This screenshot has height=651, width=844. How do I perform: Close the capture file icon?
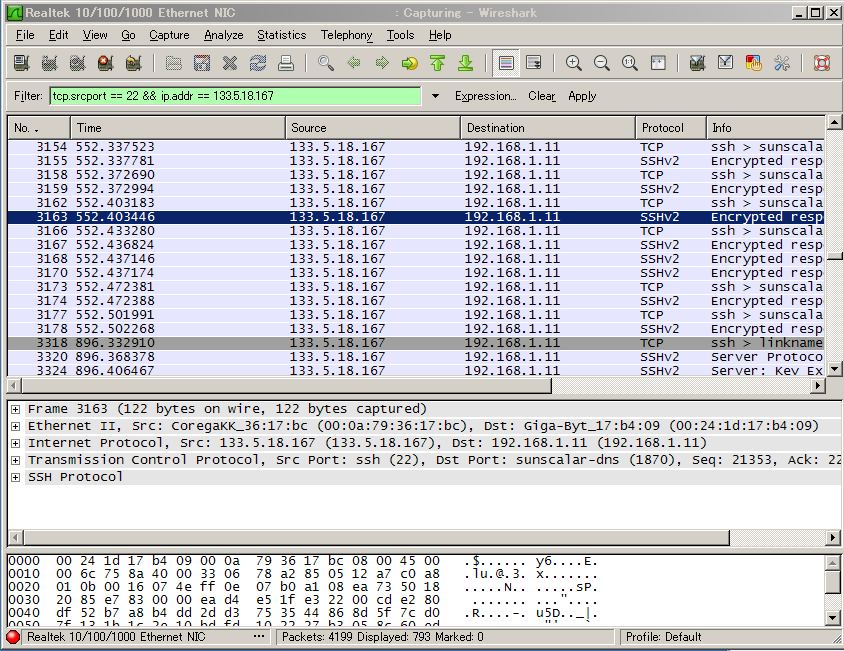230,63
